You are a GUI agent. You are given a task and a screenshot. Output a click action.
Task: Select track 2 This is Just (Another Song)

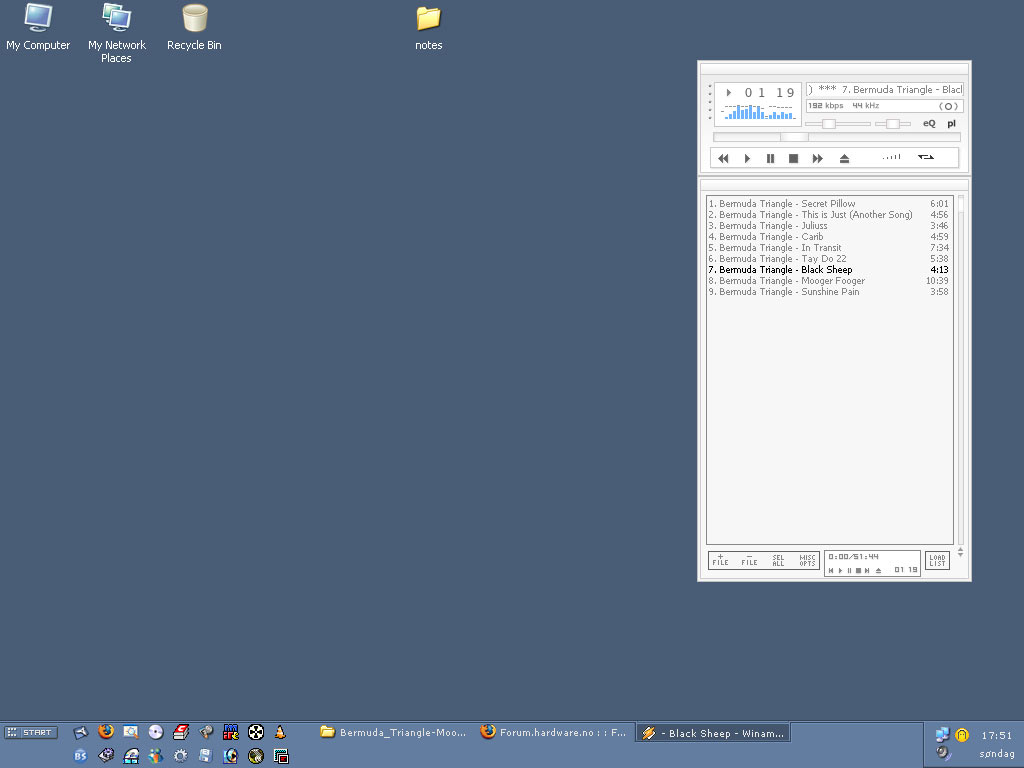829,215
